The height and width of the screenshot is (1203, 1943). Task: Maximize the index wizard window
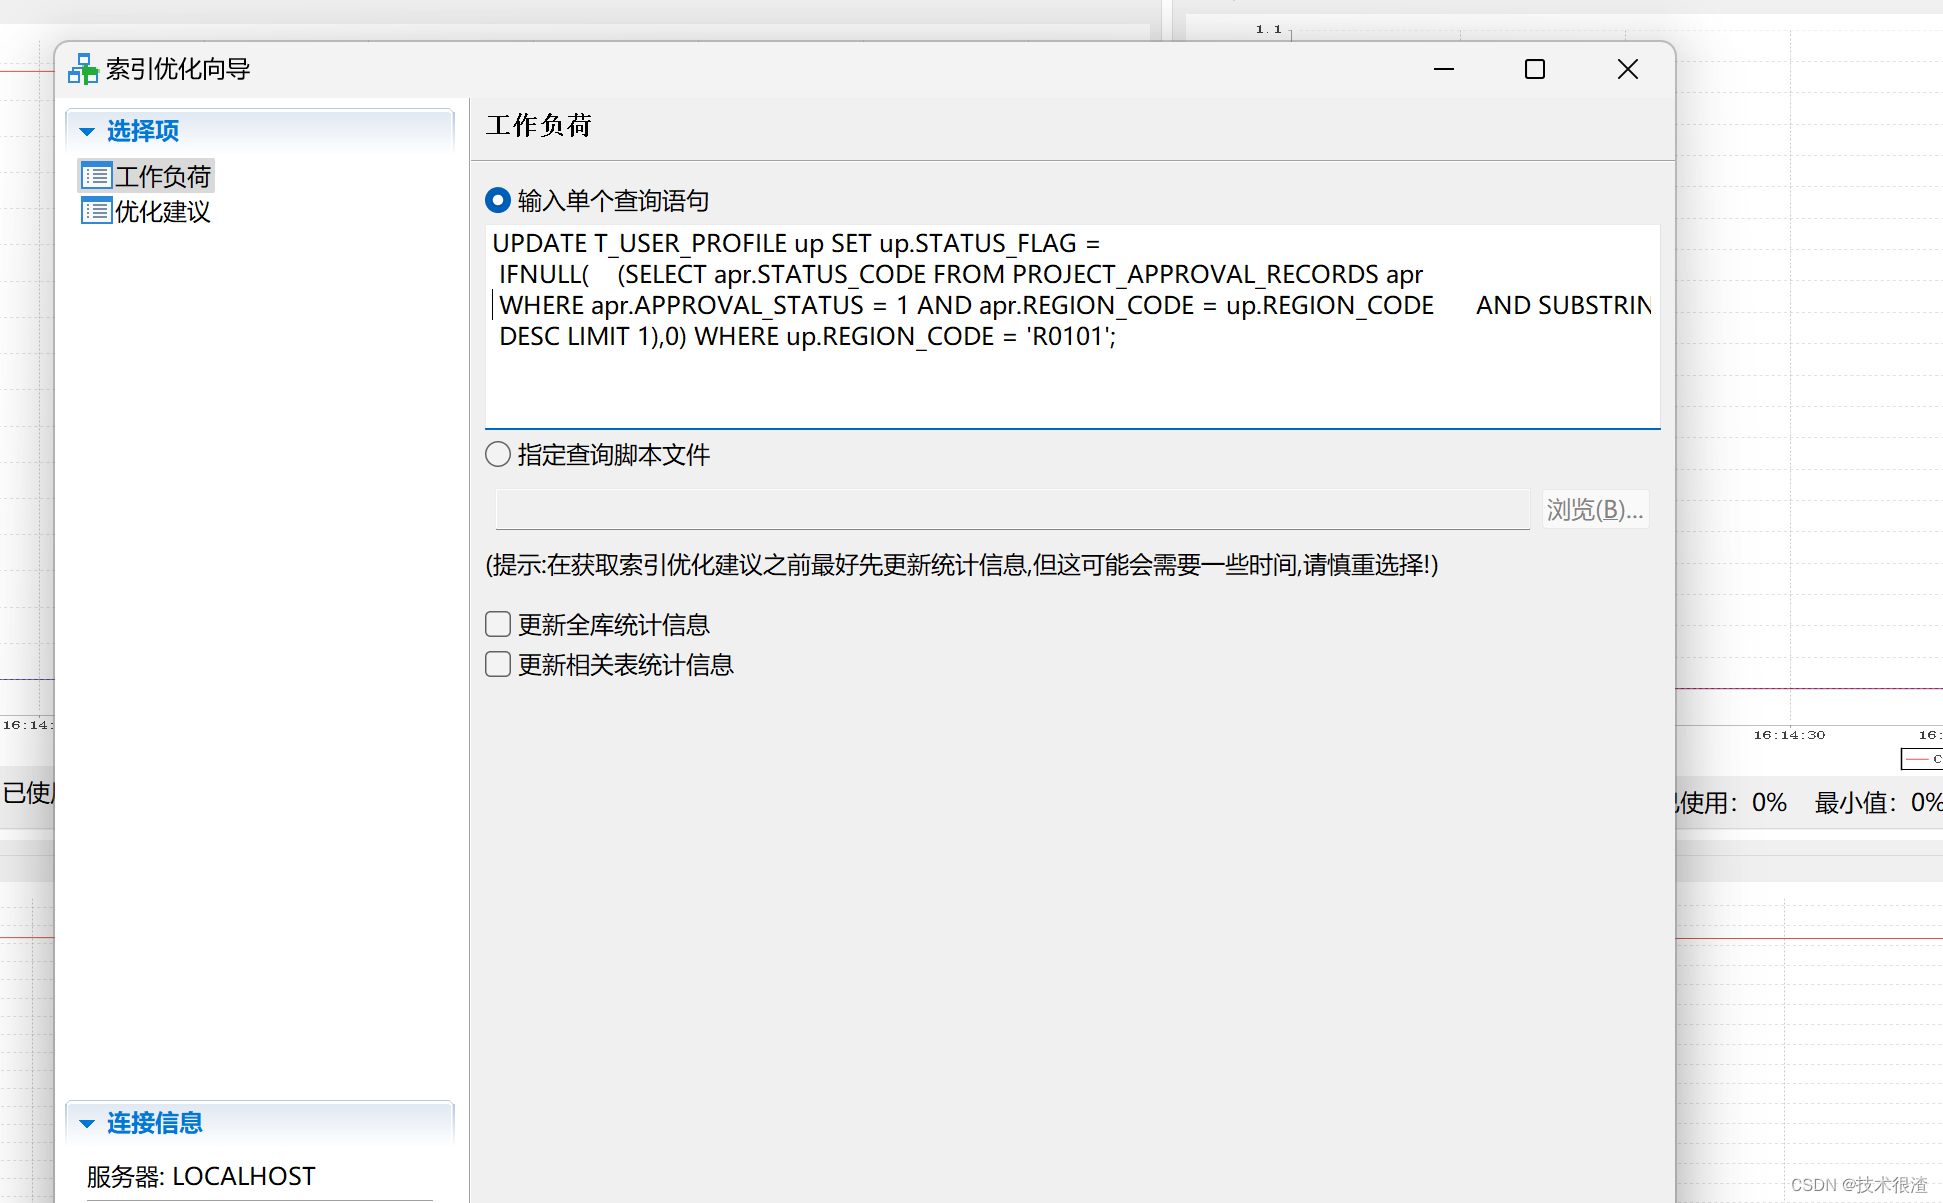click(x=1535, y=69)
